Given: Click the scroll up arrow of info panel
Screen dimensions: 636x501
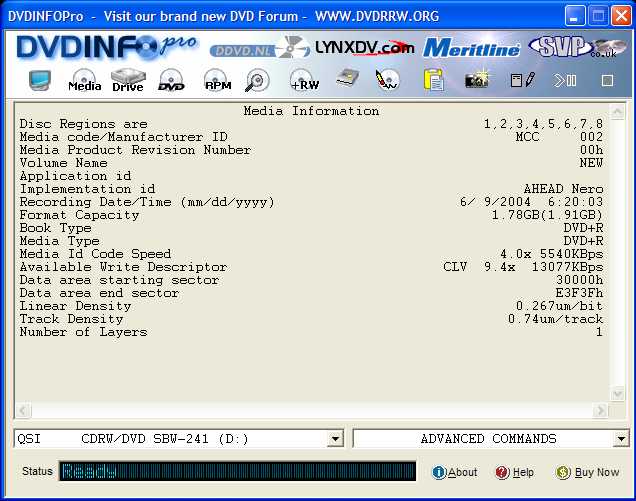Looking at the screenshot, I should tap(617, 111).
